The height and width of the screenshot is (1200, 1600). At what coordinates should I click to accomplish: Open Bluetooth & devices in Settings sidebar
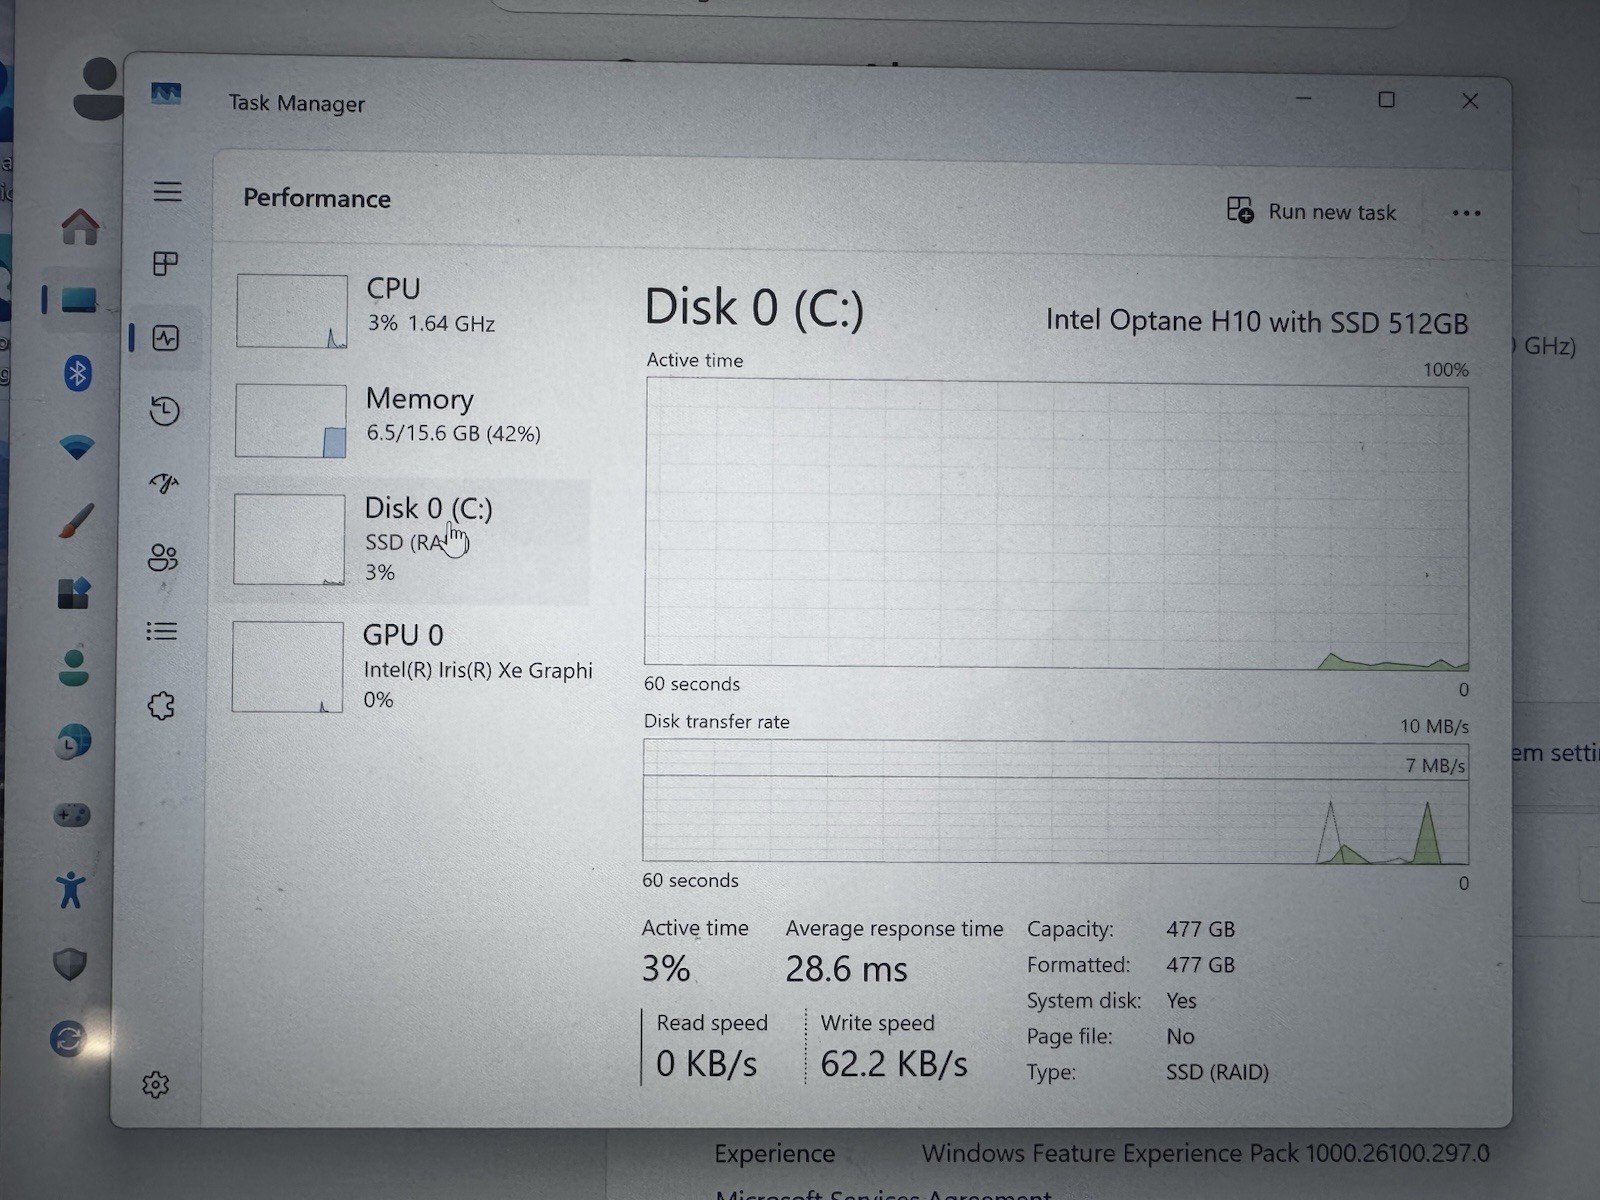click(78, 373)
